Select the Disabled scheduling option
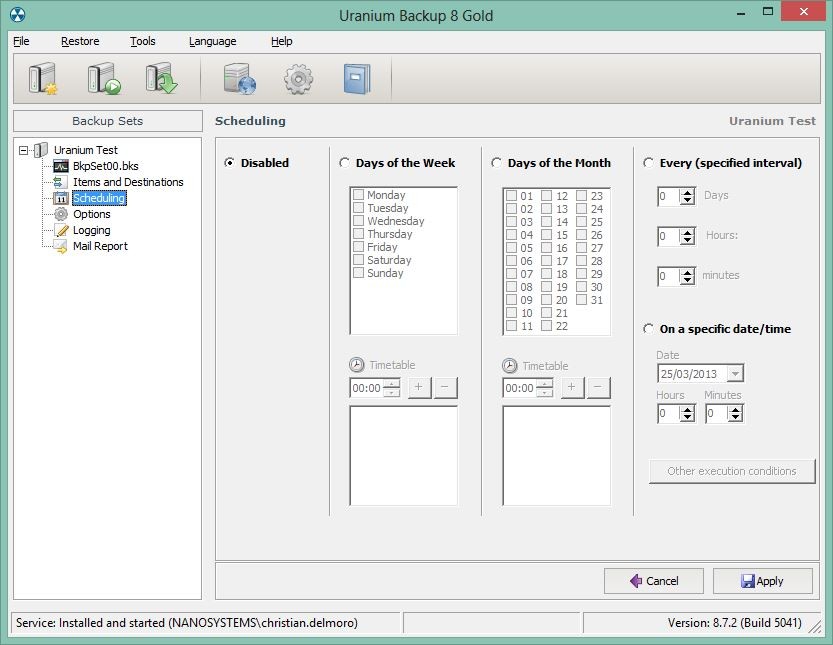The width and height of the screenshot is (833, 645). pos(229,163)
